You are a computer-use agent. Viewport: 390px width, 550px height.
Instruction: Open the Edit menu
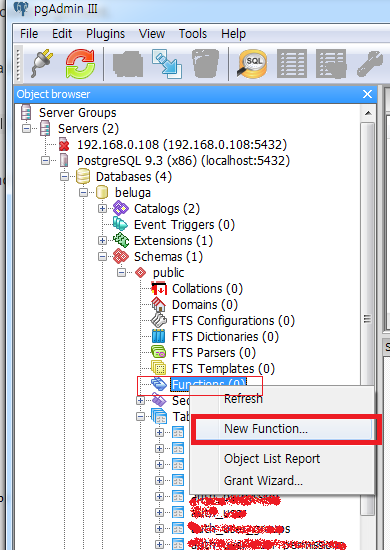pos(62,34)
